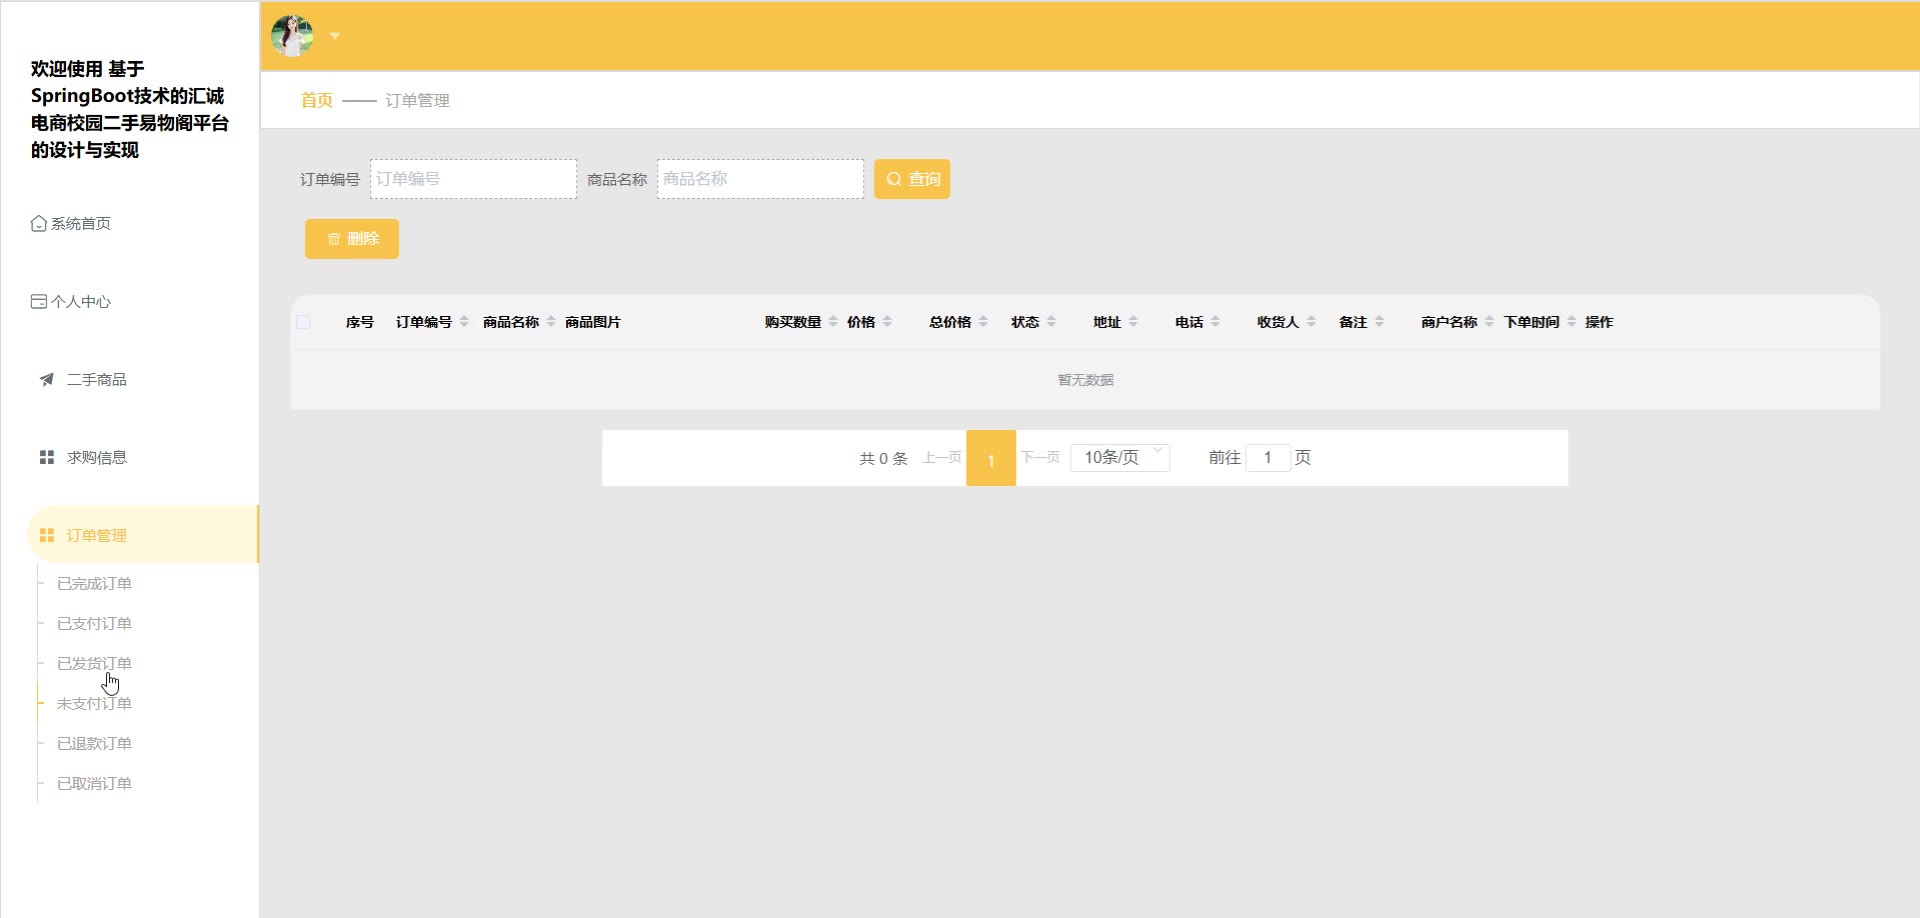Sort by 订单编号 column arrows
The width and height of the screenshot is (1920, 918).
(x=464, y=322)
